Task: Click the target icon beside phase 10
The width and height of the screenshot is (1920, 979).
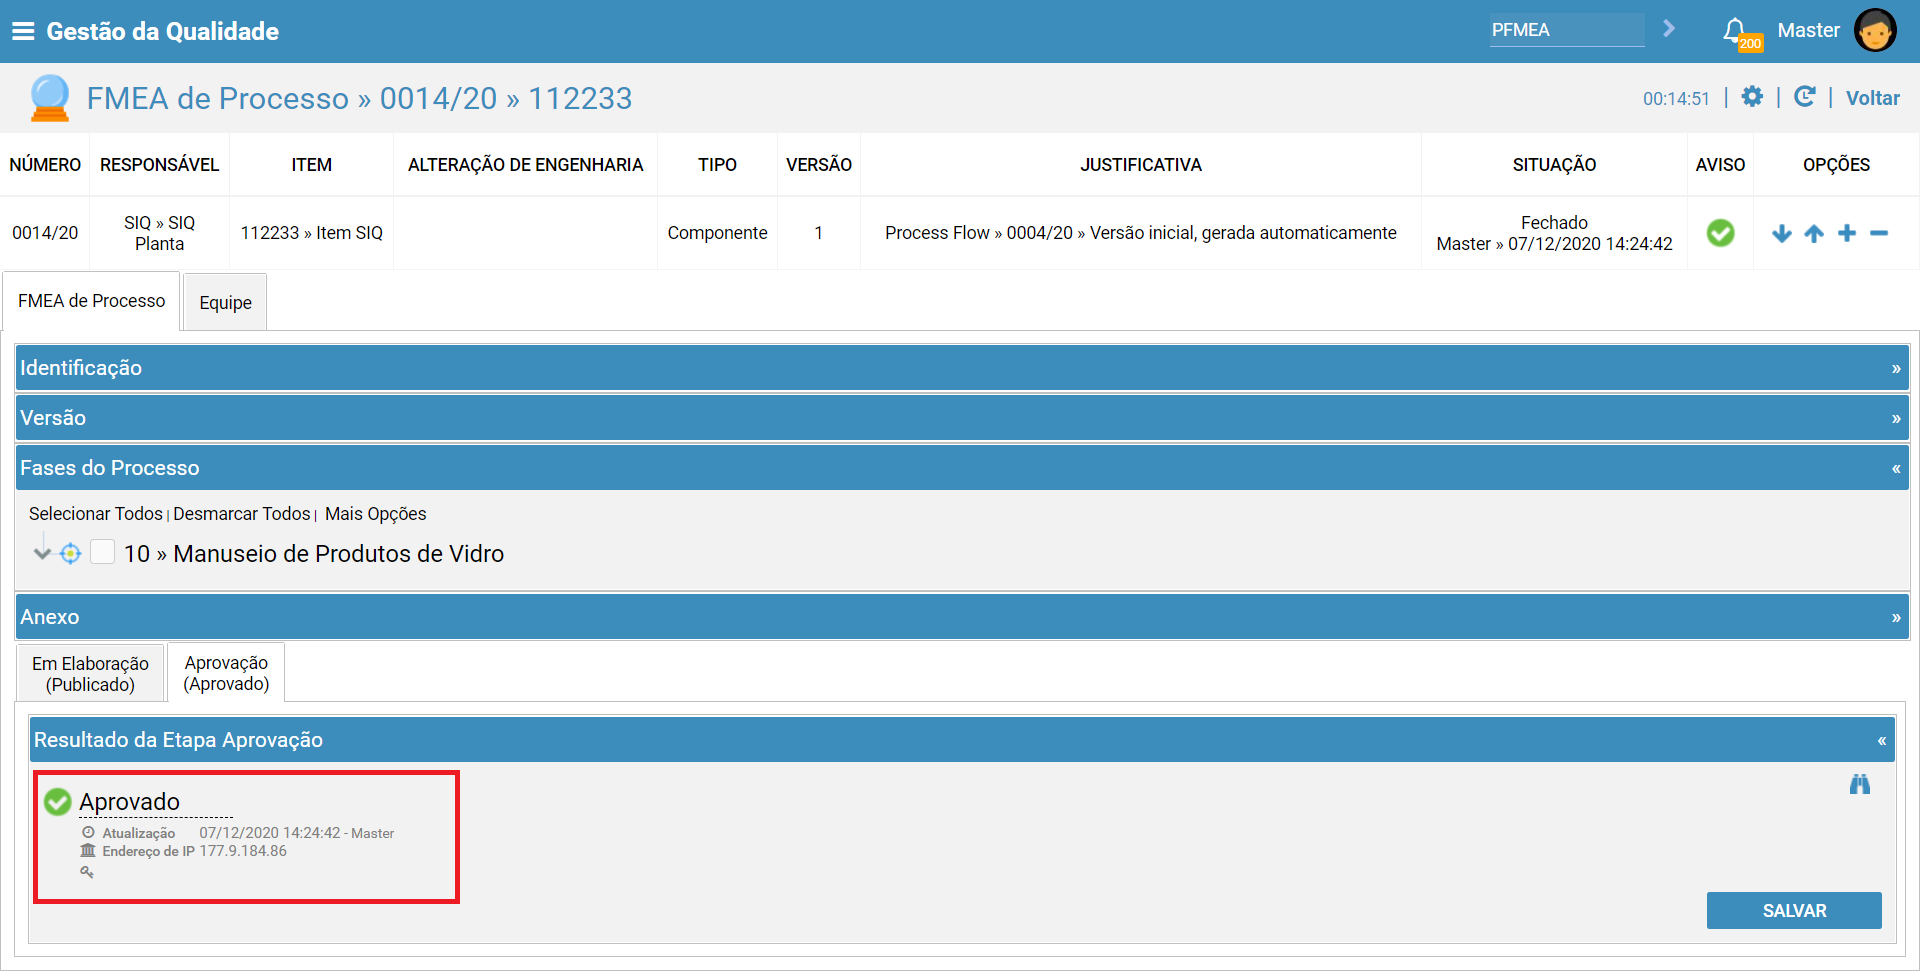Action: pyautogui.click(x=70, y=553)
